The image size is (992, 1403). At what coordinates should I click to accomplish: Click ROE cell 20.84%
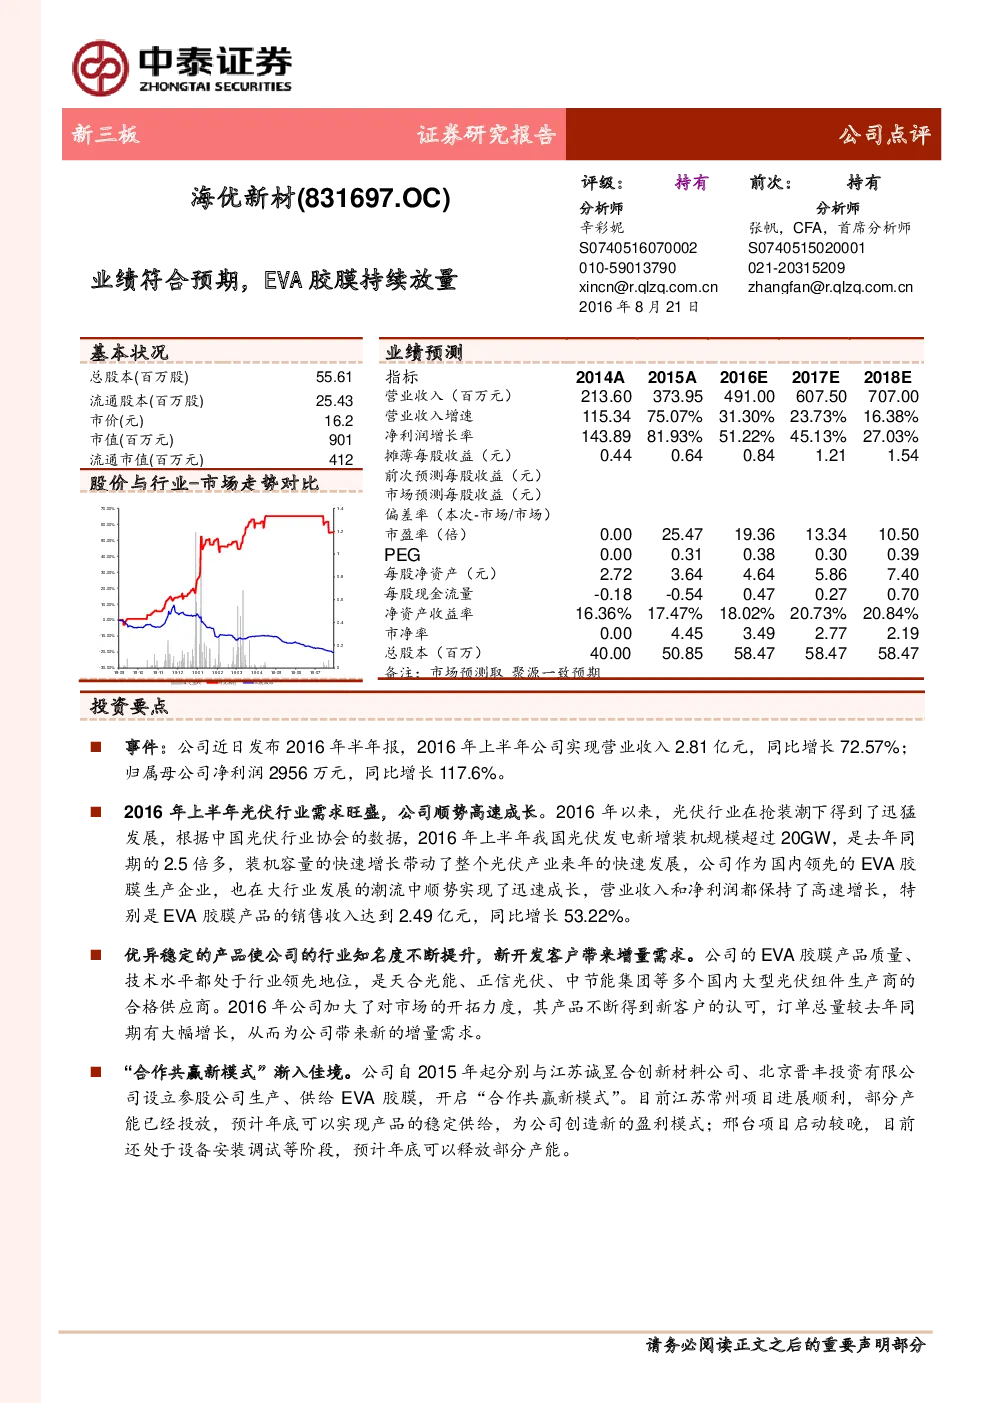pyautogui.click(x=891, y=614)
